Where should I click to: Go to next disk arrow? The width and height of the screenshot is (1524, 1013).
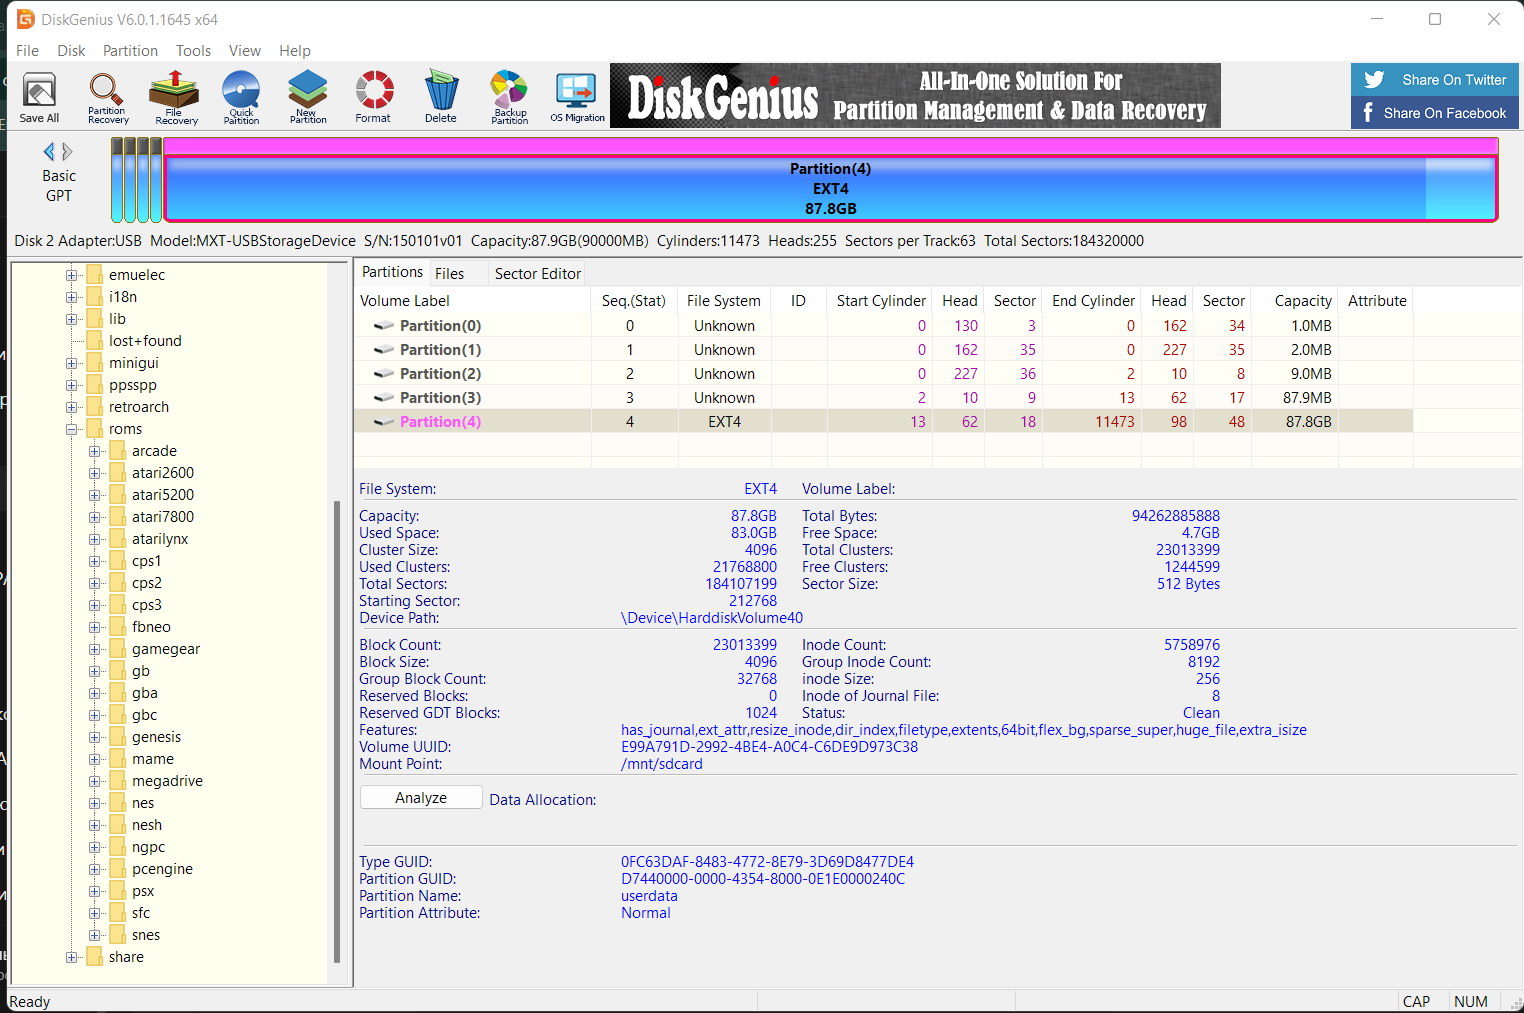pos(67,151)
